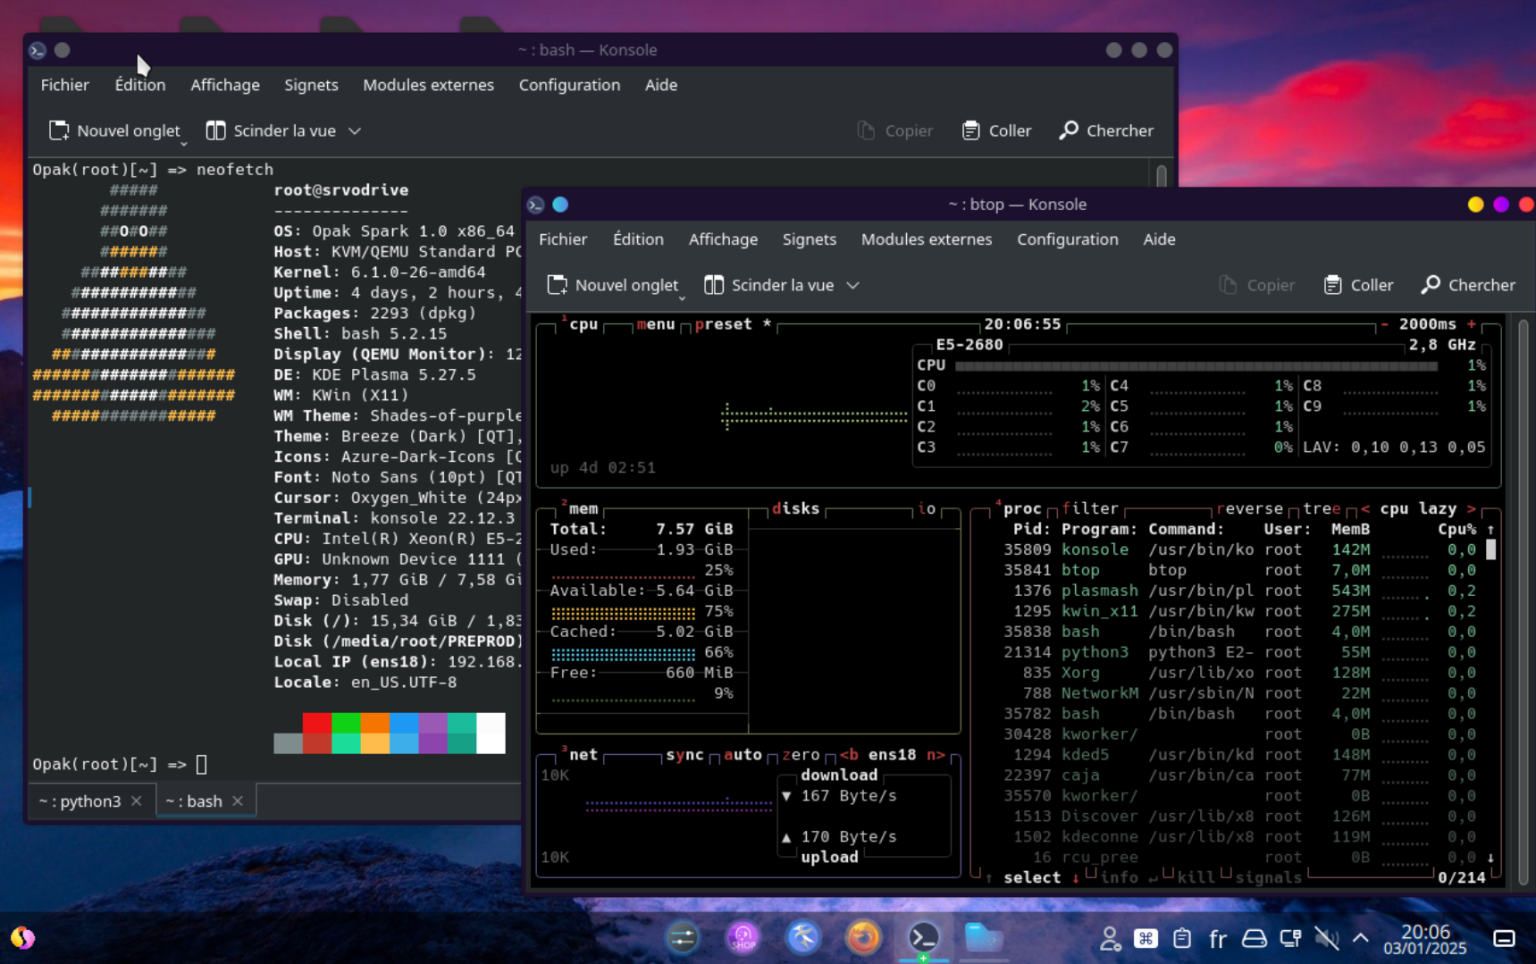Click Chercher in the btop Konsole toolbar
This screenshot has width=1536, height=964.
(x=1468, y=285)
